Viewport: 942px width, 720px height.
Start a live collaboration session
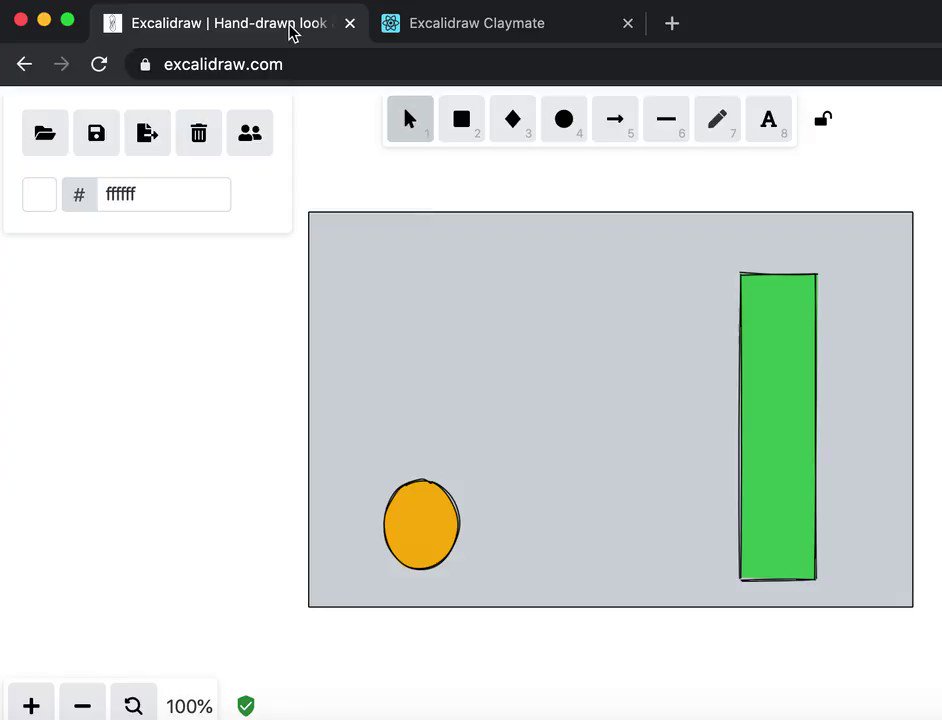point(249,132)
